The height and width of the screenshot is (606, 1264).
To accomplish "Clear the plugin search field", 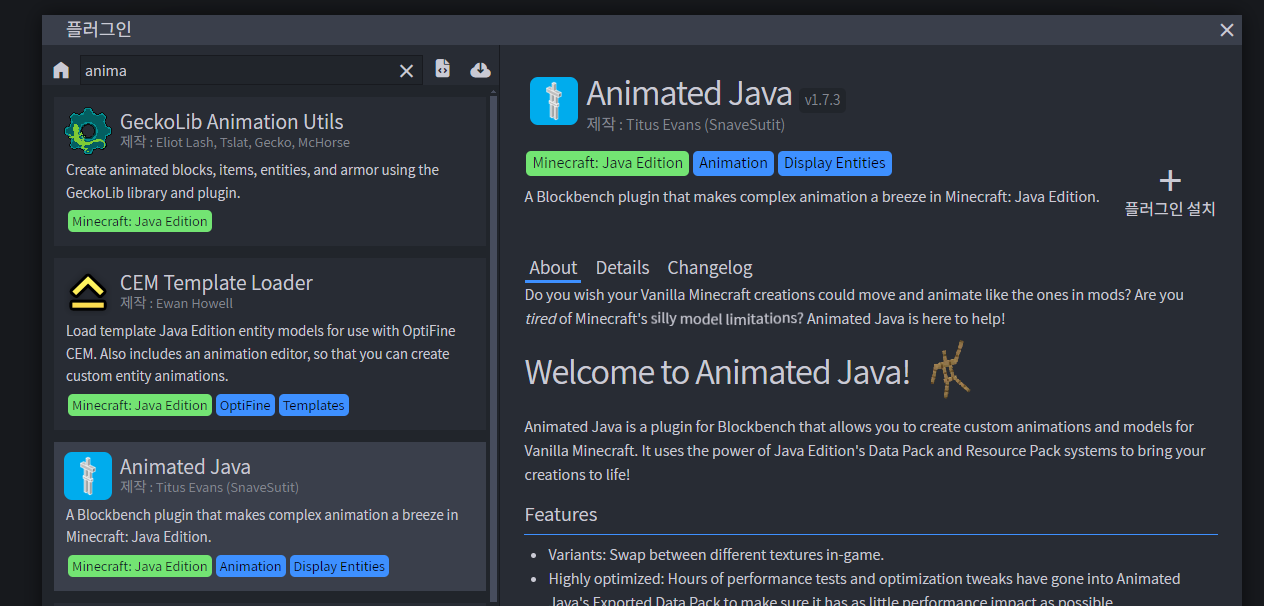I will tap(406, 71).
